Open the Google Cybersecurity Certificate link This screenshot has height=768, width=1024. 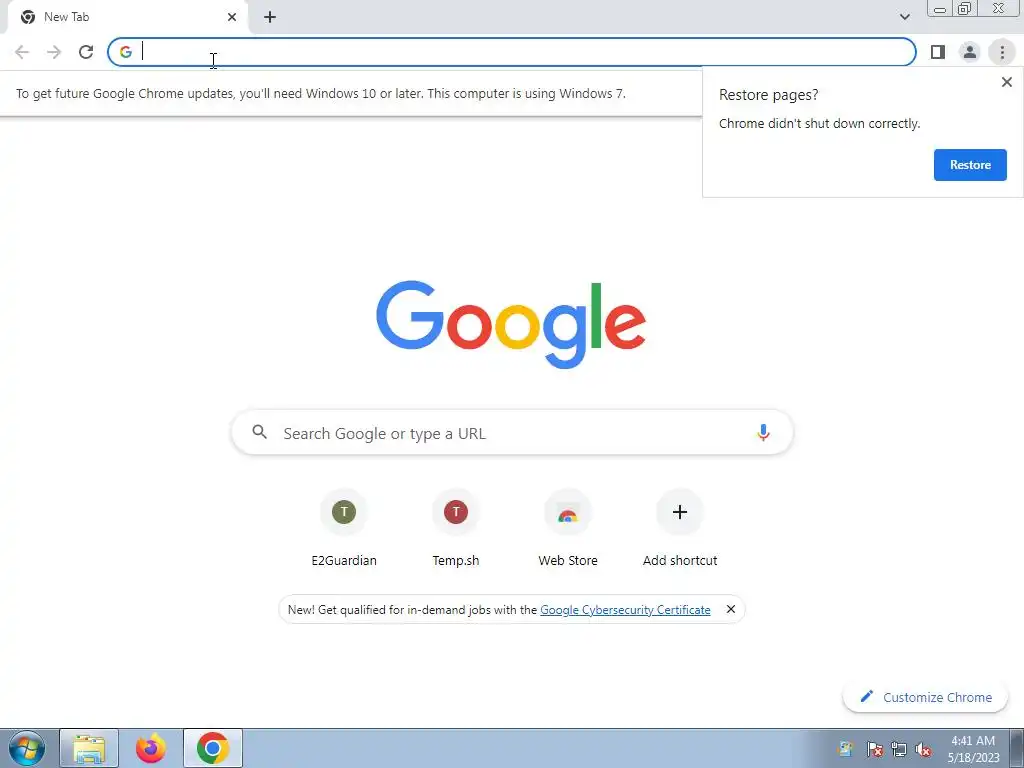625,610
